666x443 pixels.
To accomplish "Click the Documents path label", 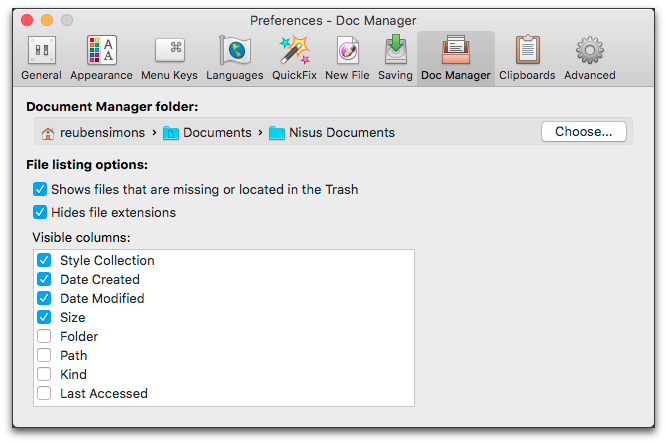I will coord(217,133).
